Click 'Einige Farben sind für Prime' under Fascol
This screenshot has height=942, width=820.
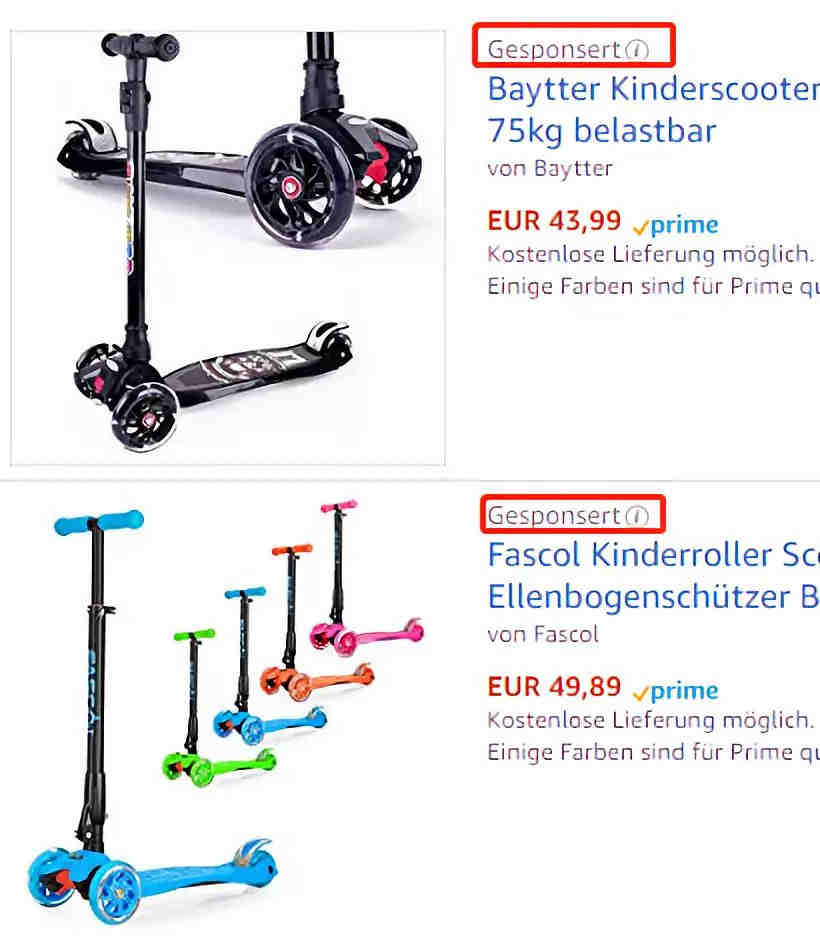pos(642,752)
